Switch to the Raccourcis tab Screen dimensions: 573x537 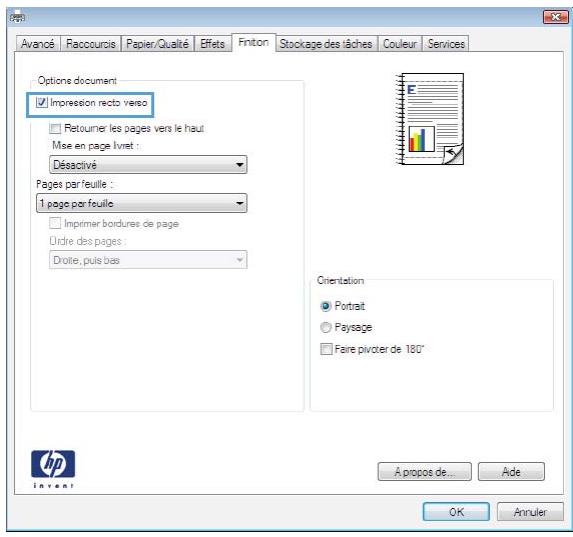click(x=90, y=44)
